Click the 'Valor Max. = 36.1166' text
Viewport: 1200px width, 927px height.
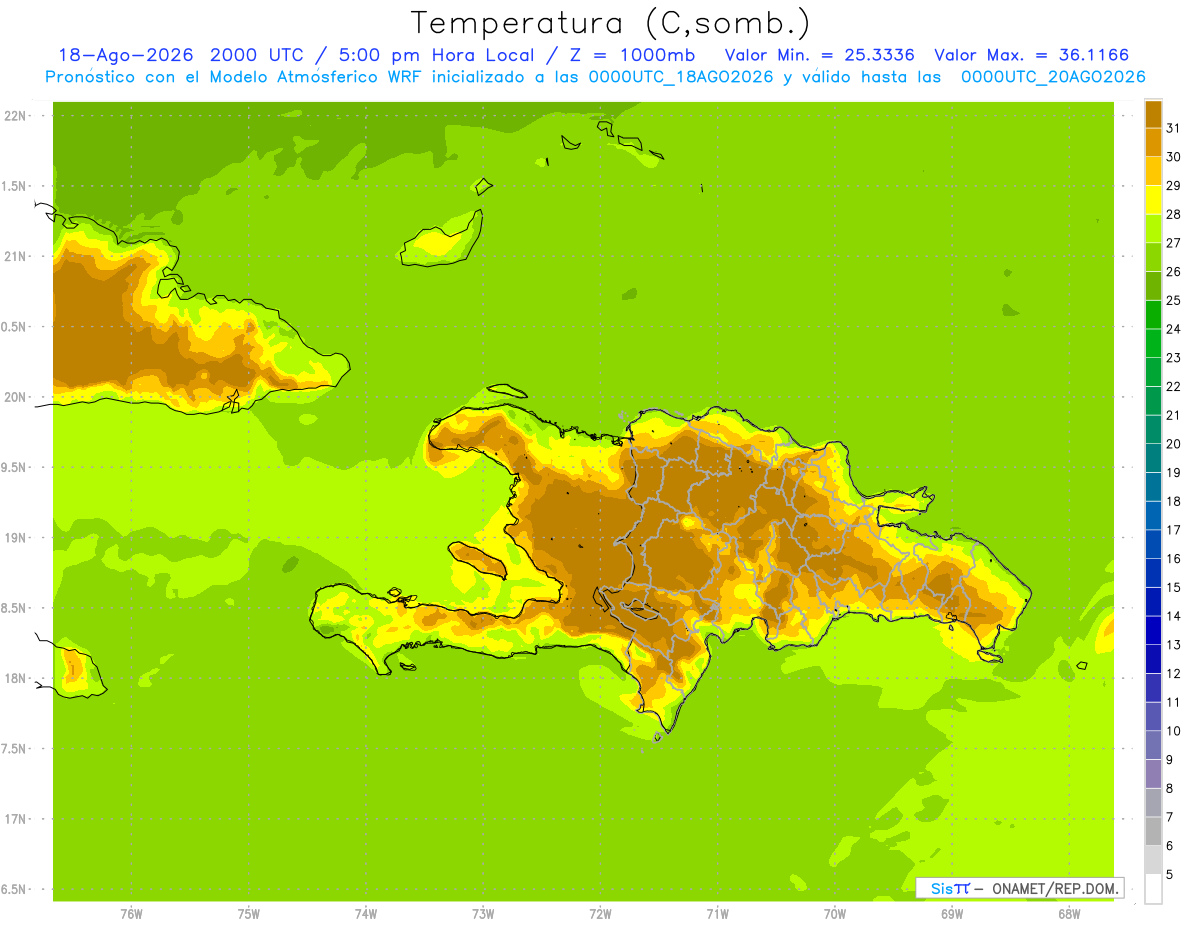coord(1031,55)
